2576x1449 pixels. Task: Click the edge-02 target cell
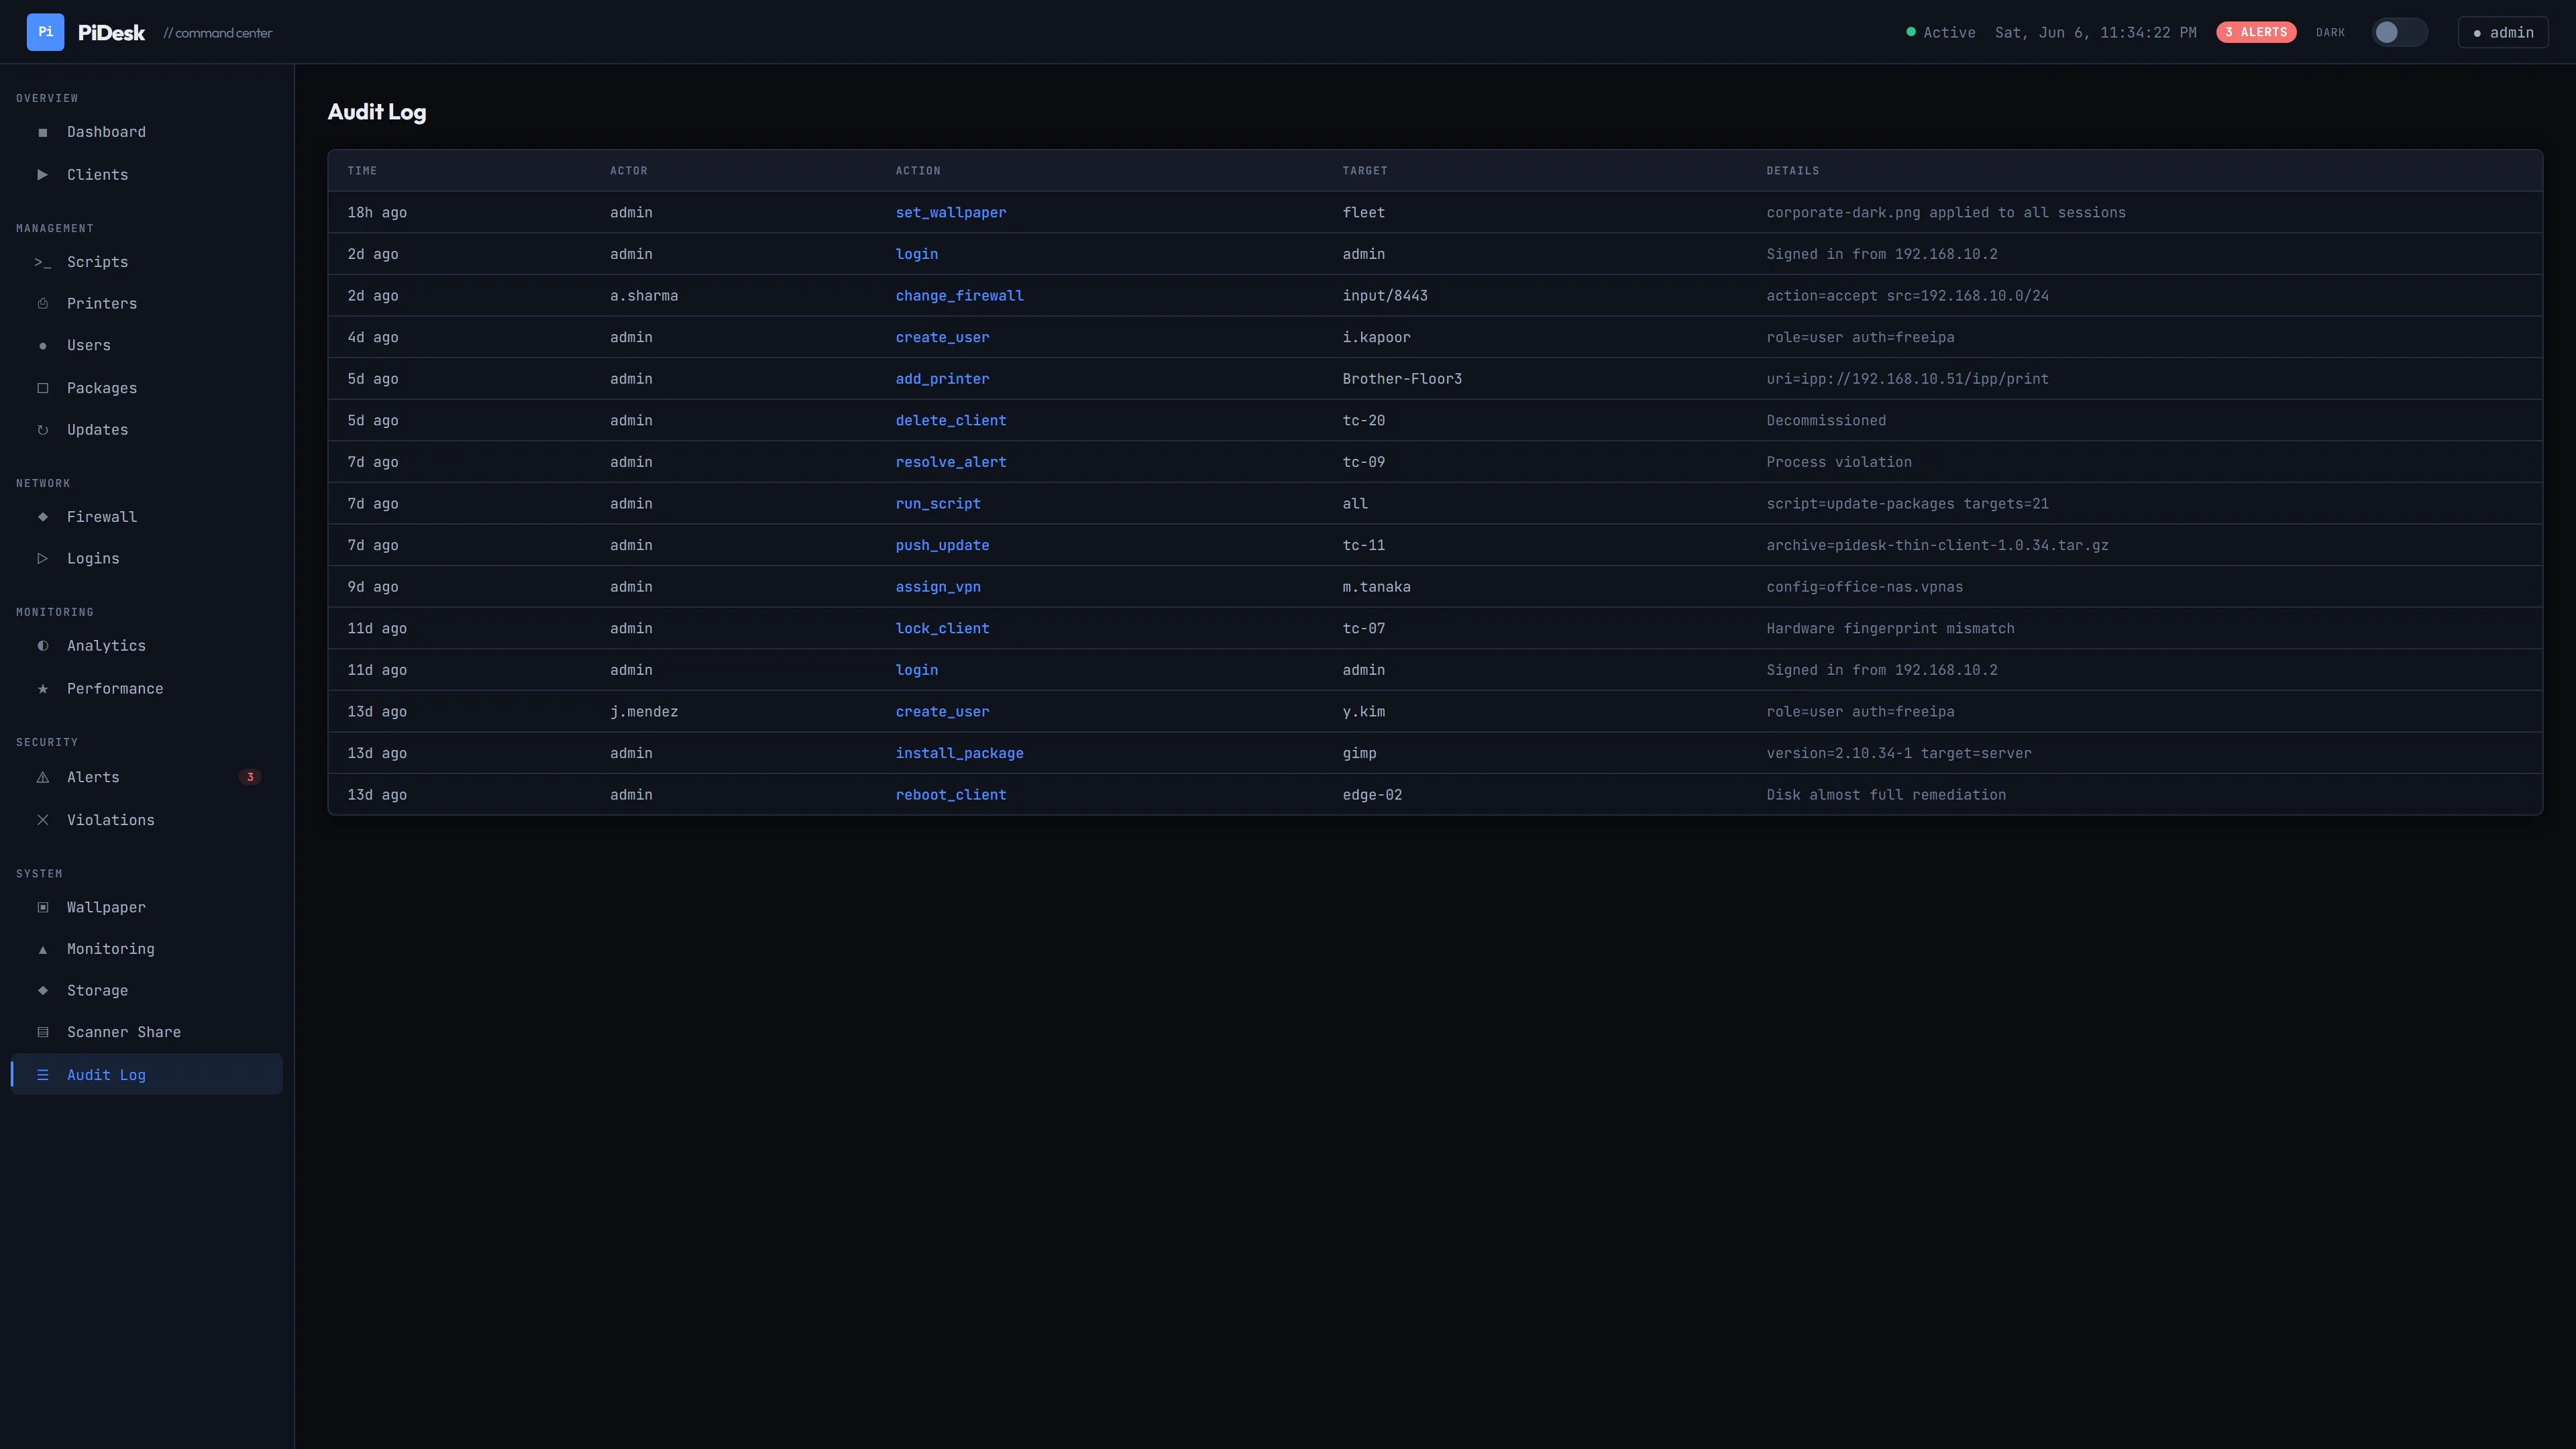[x=1372, y=795]
